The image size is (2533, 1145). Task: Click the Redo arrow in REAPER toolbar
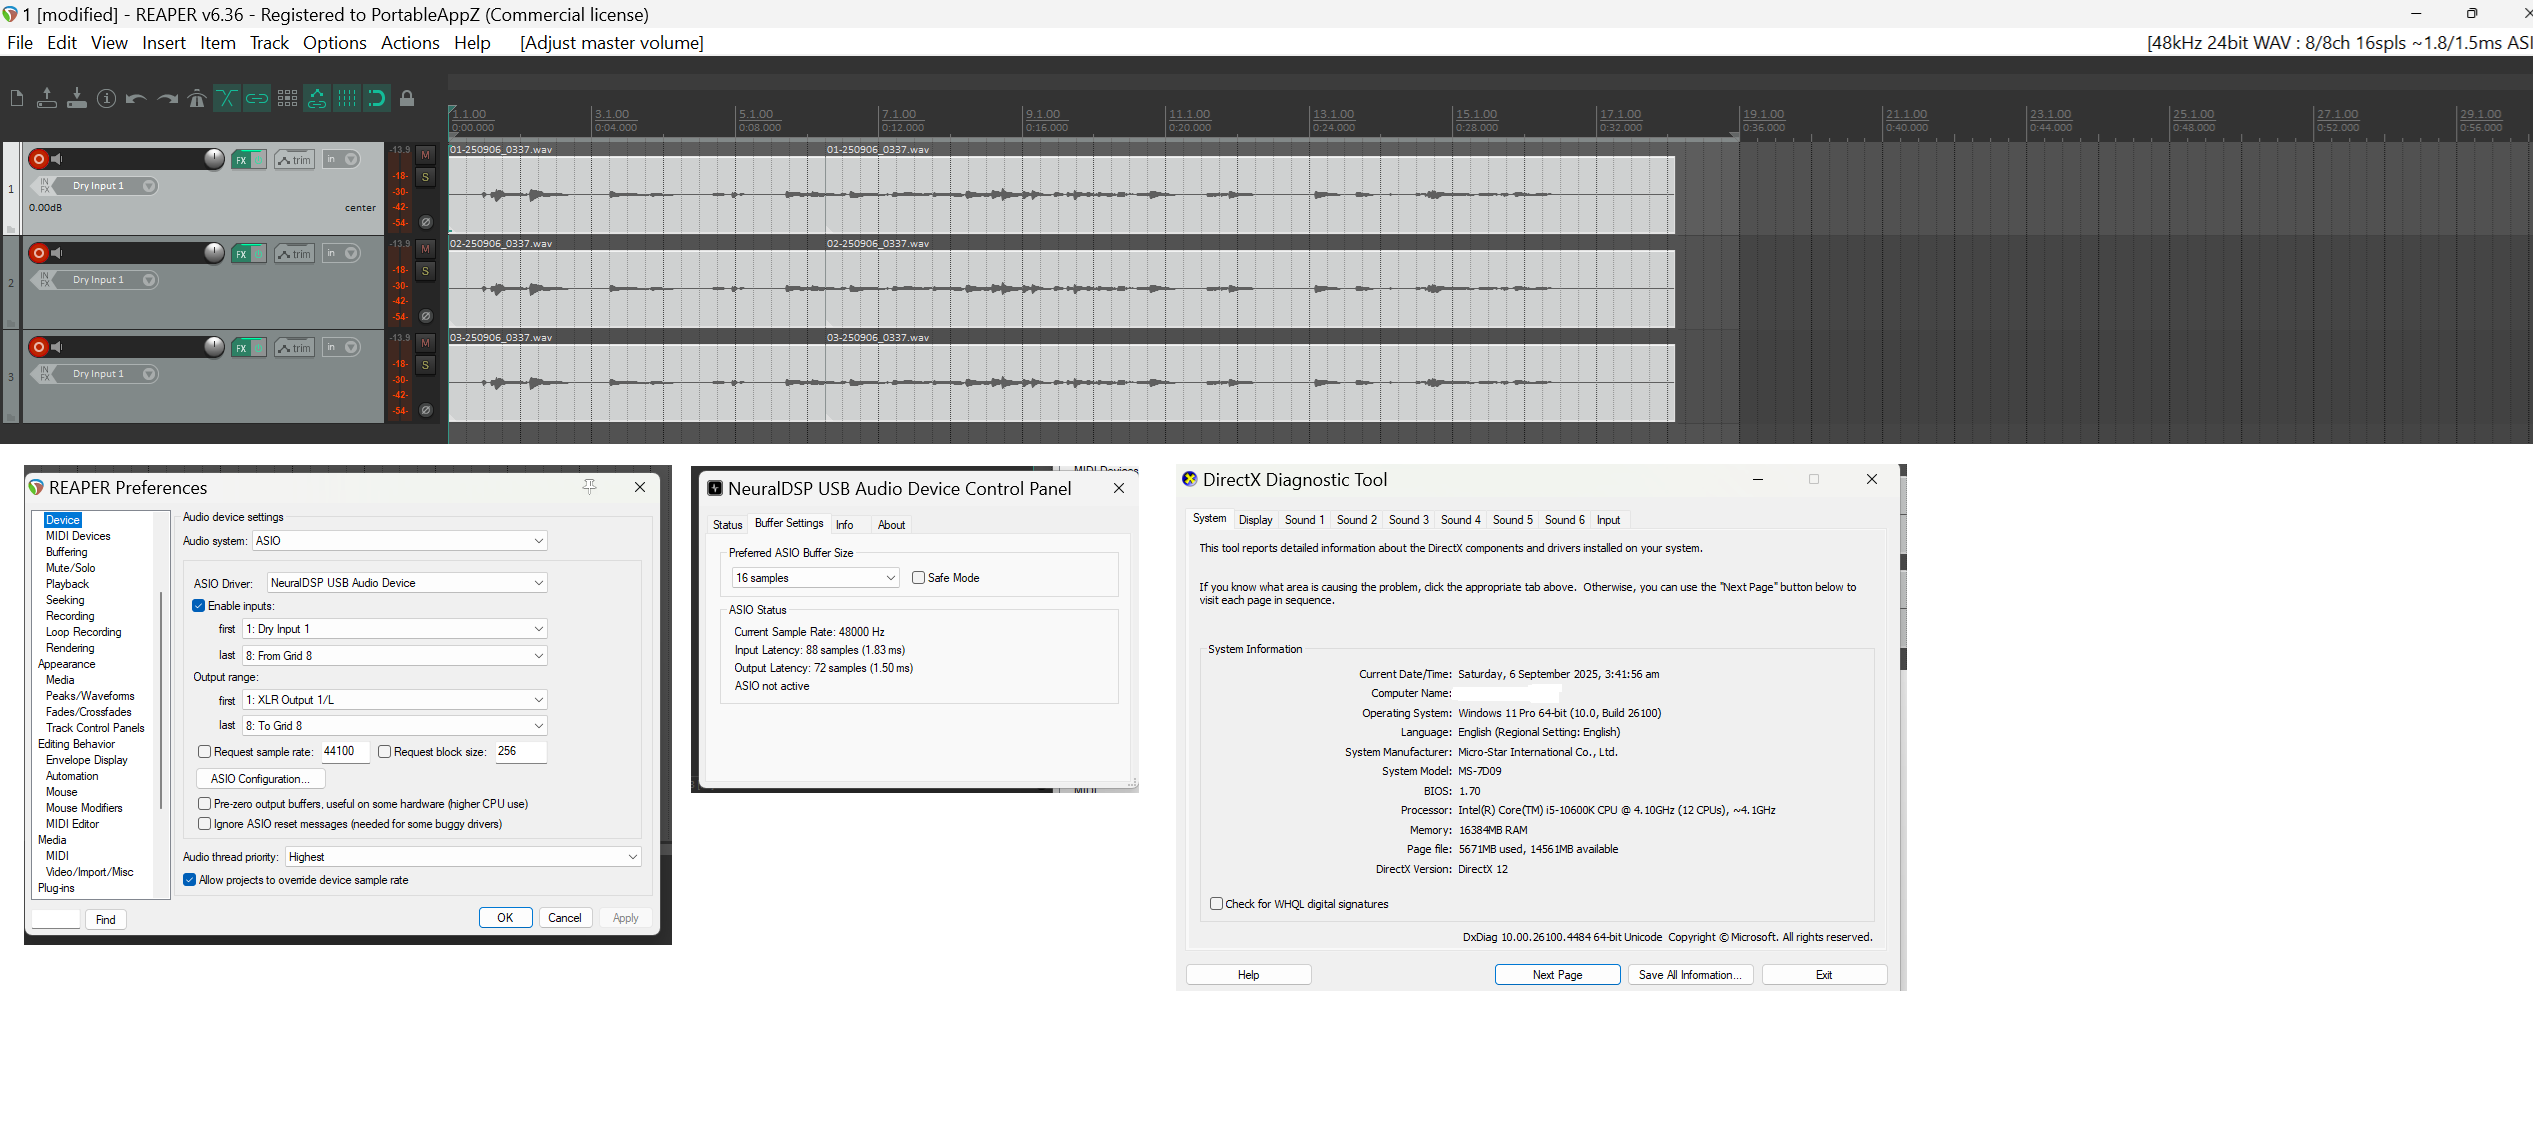(167, 98)
